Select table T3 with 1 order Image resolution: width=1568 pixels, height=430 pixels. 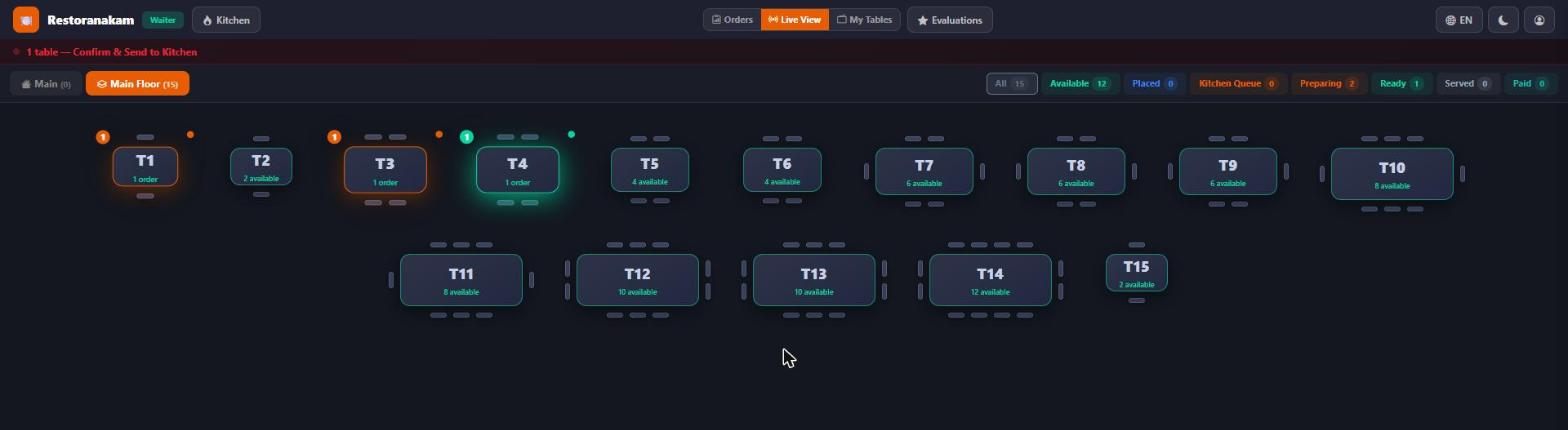[385, 170]
